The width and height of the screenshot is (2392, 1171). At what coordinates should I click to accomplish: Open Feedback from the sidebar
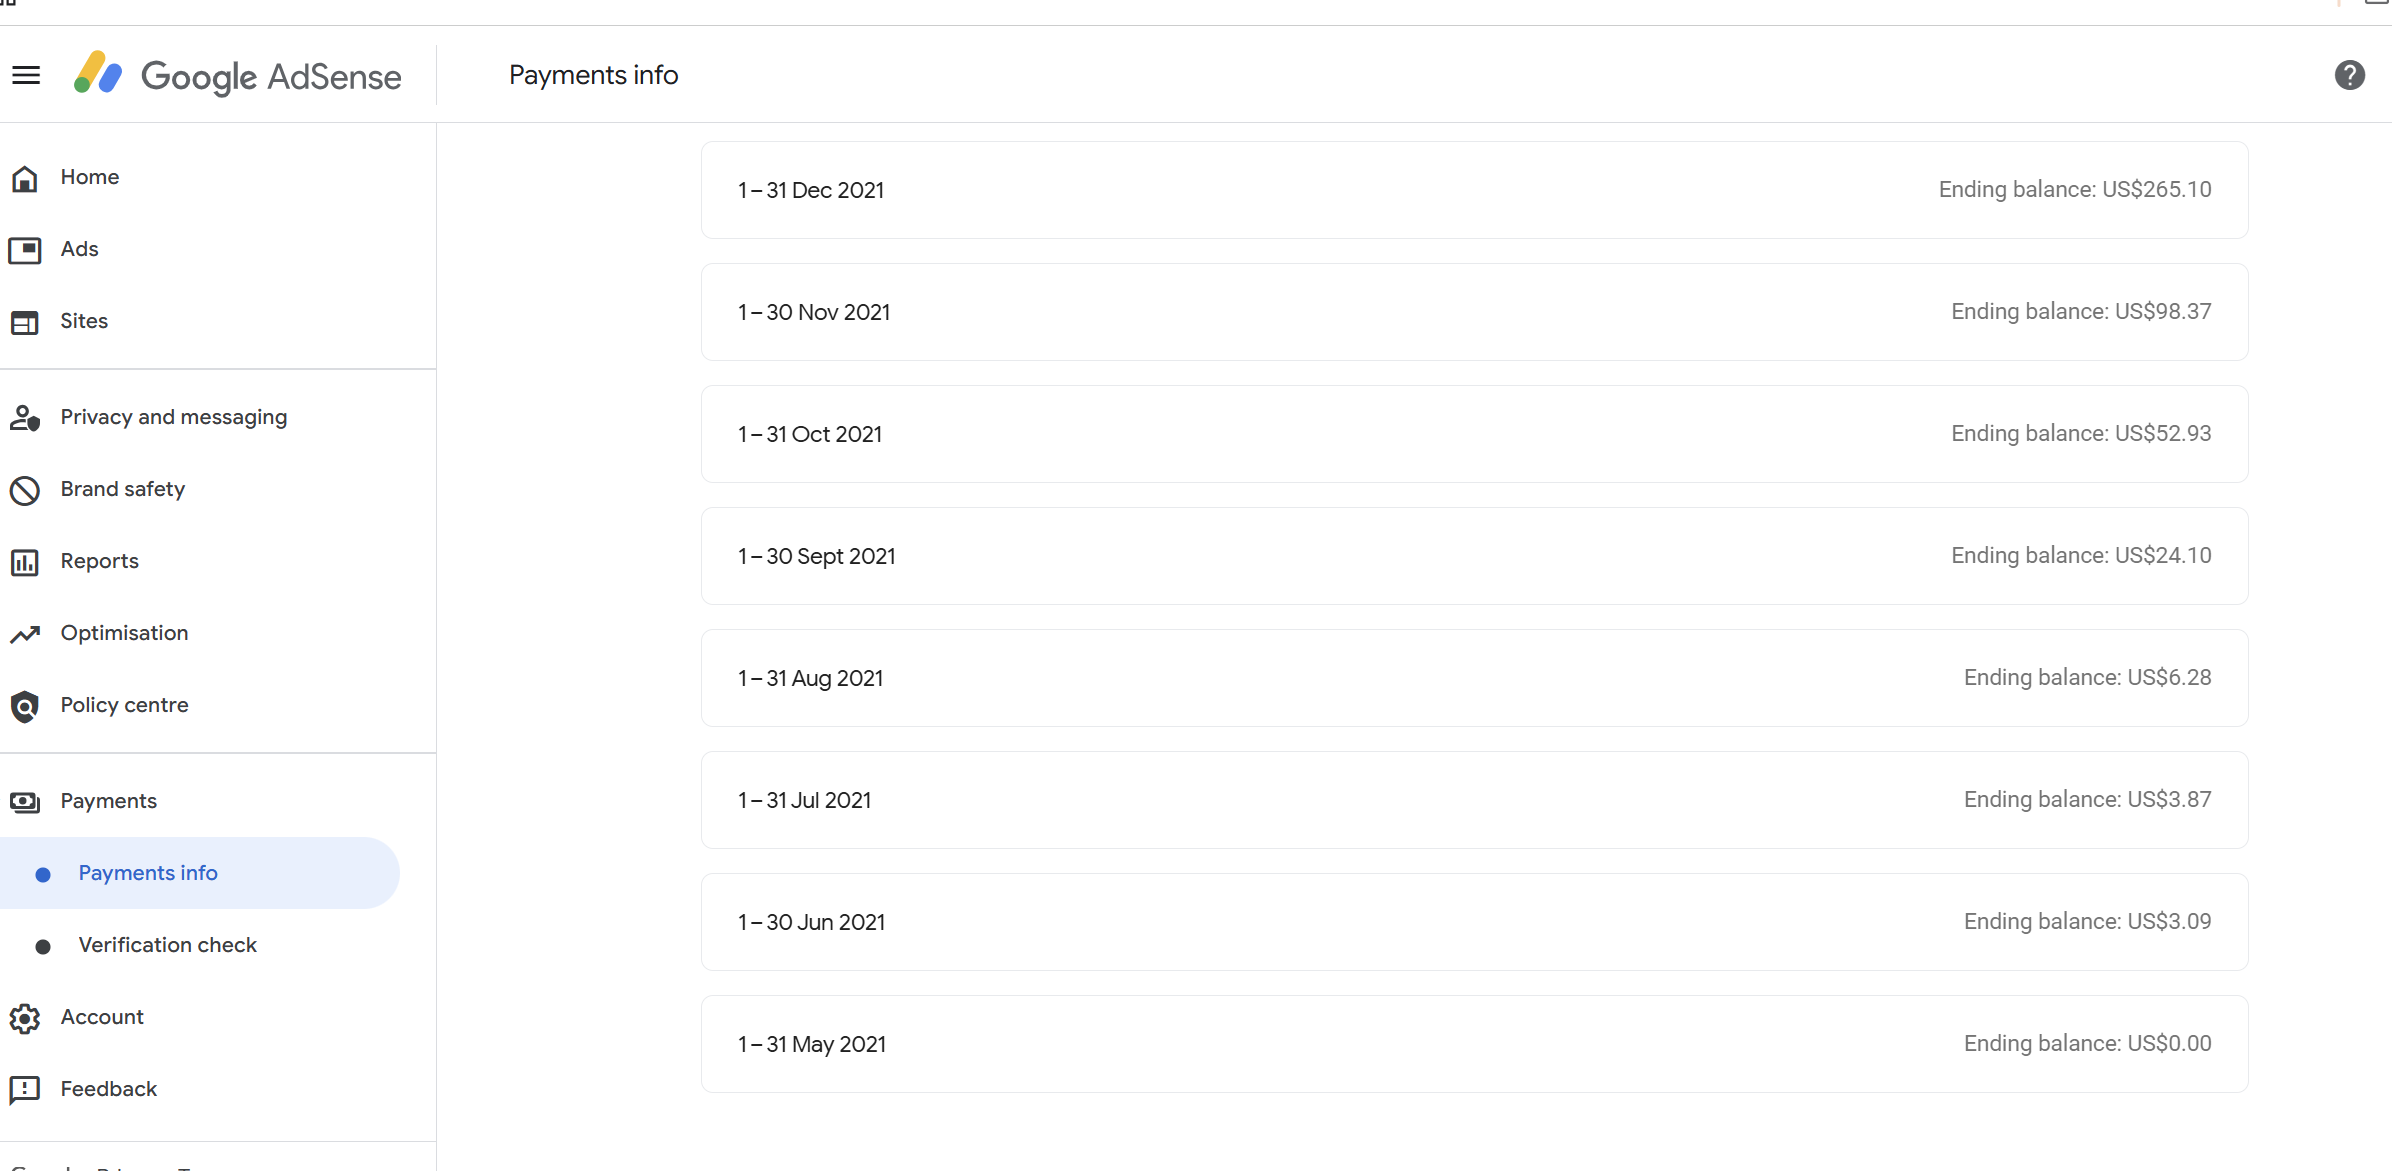coord(108,1089)
